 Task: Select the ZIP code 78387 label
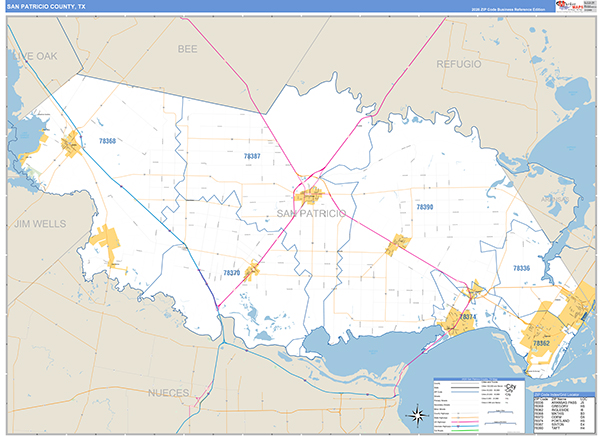coord(251,157)
